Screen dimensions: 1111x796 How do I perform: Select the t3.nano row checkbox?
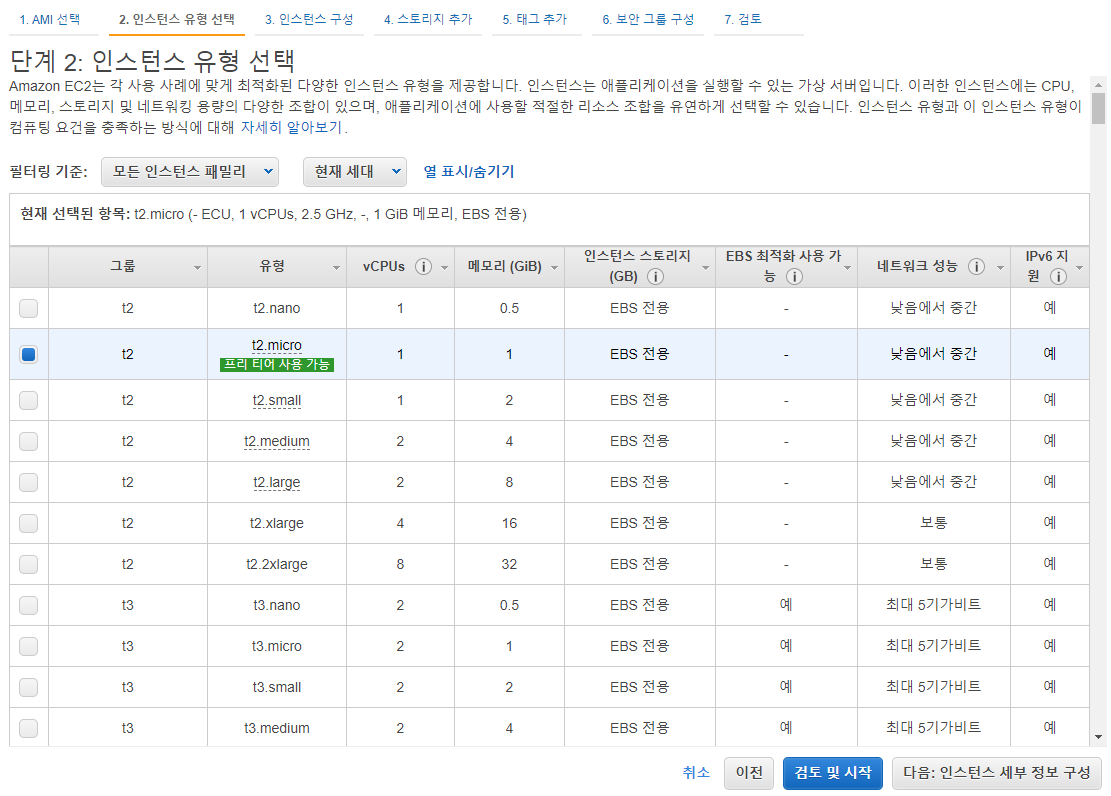pos(28,605)
